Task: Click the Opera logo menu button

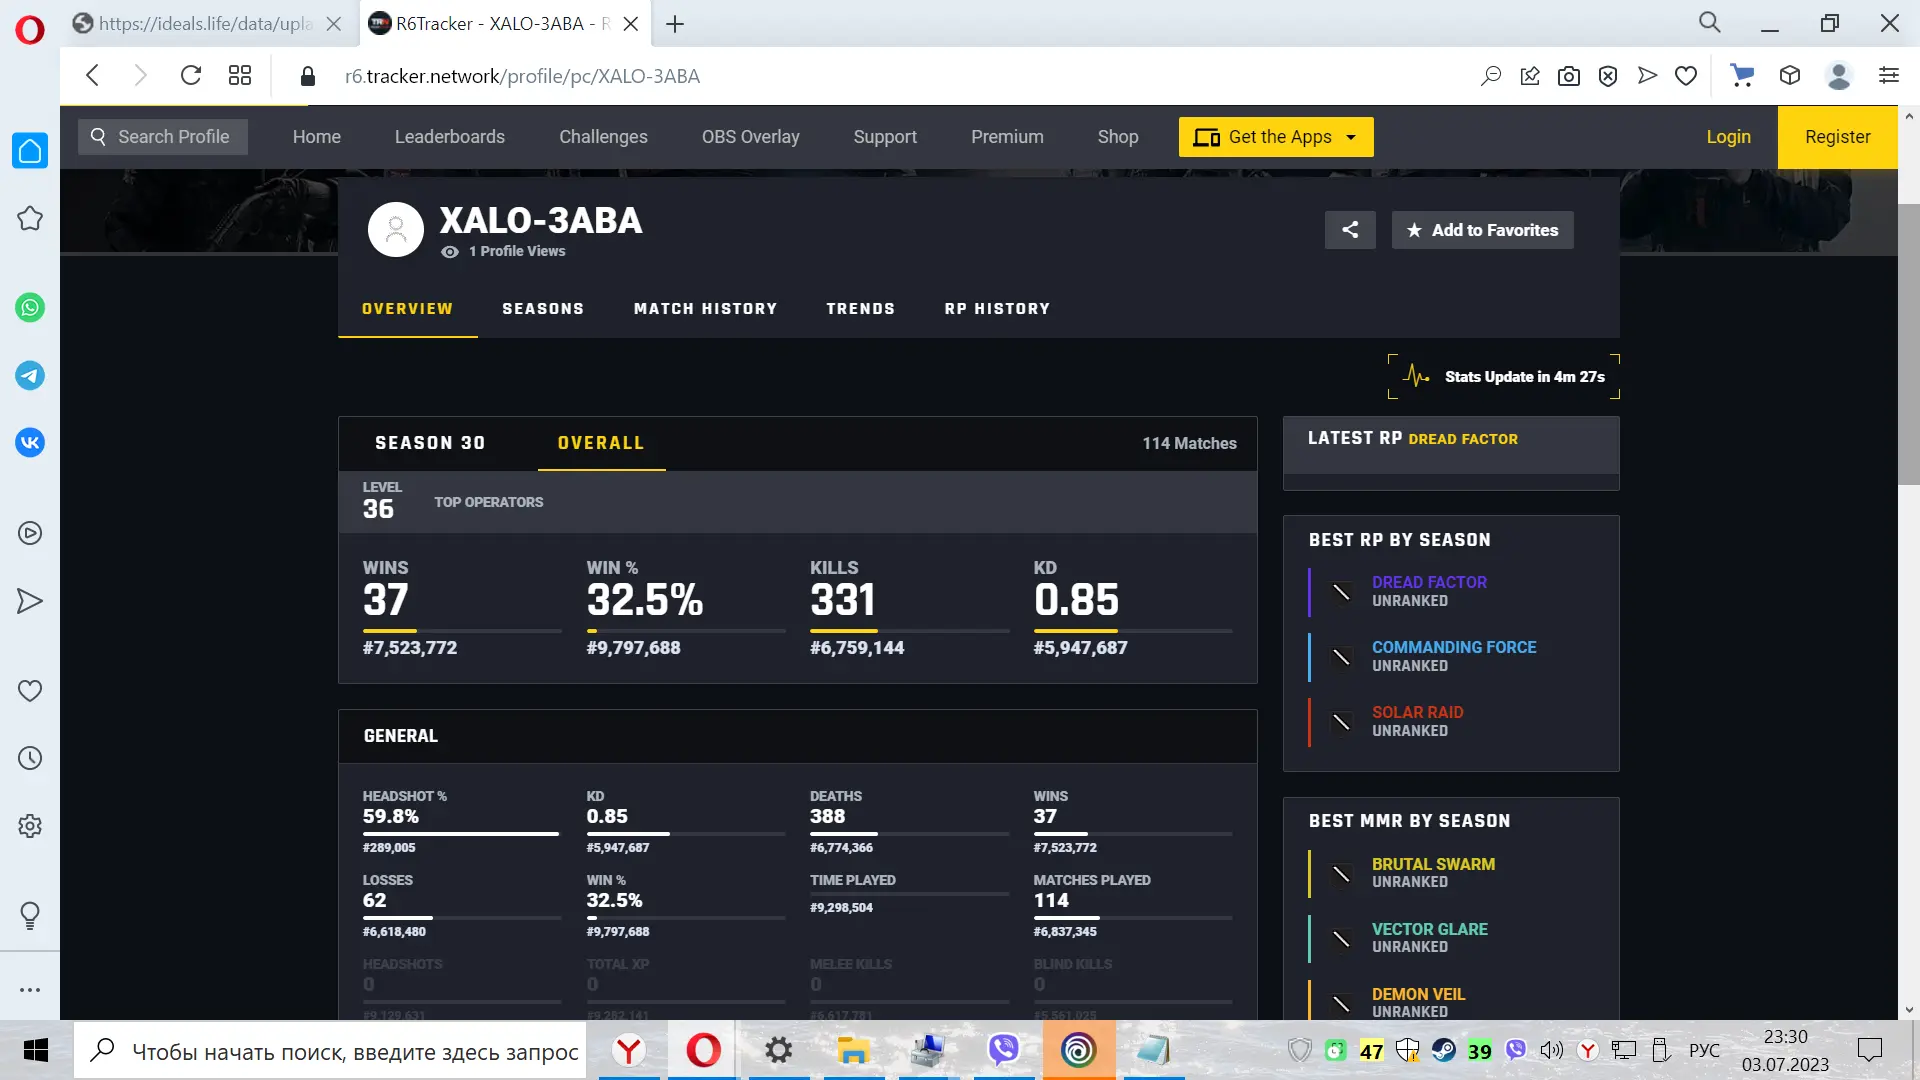Action: click(x=30, y=30)
